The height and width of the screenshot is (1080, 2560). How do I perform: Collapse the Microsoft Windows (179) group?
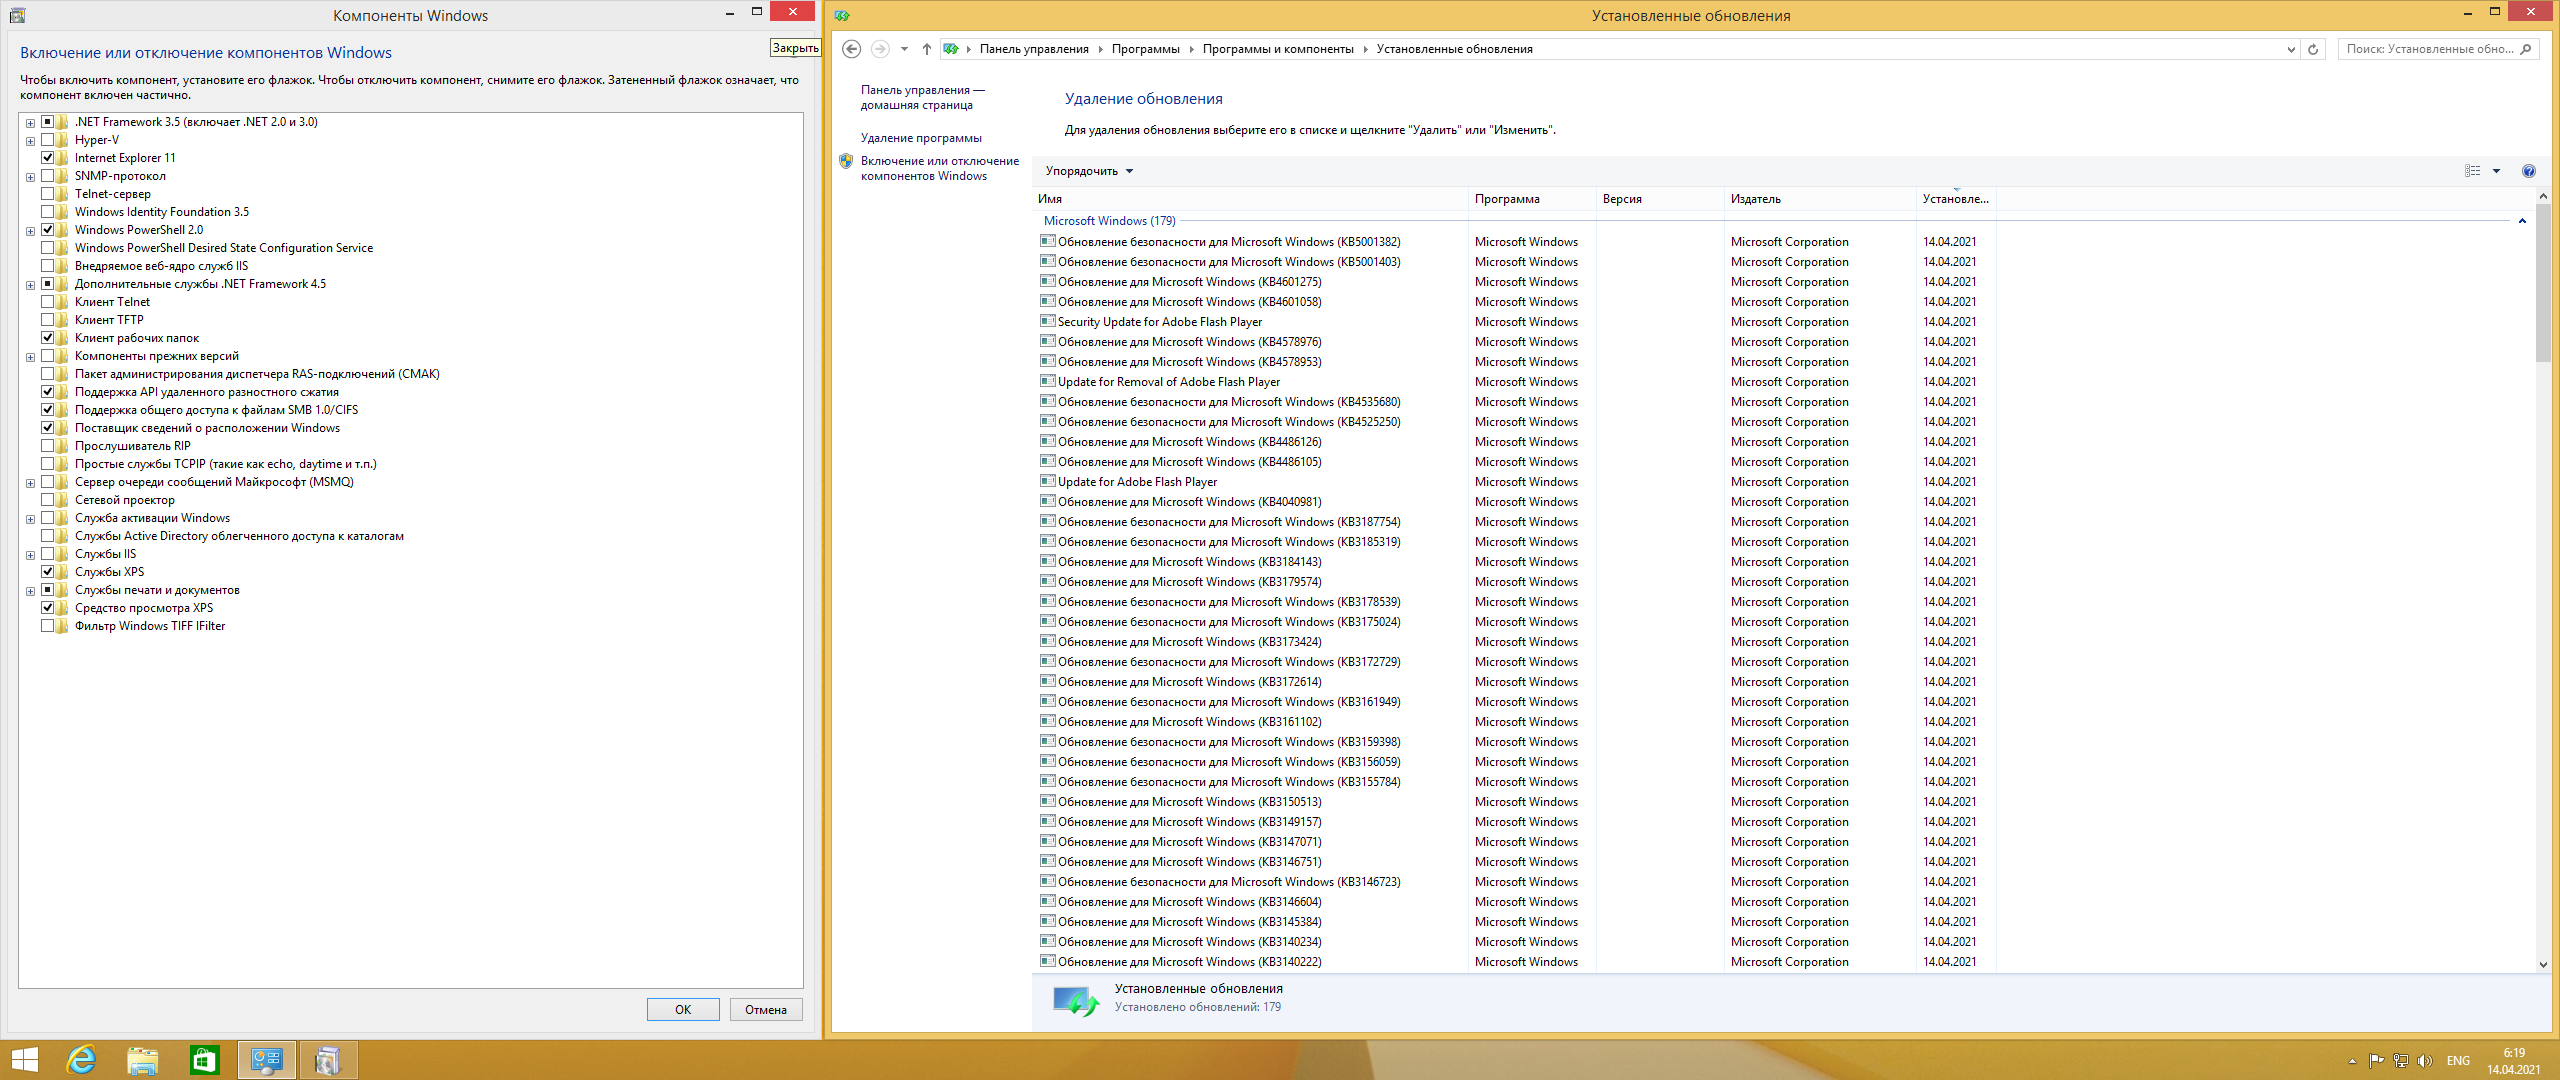point(2522,221)
